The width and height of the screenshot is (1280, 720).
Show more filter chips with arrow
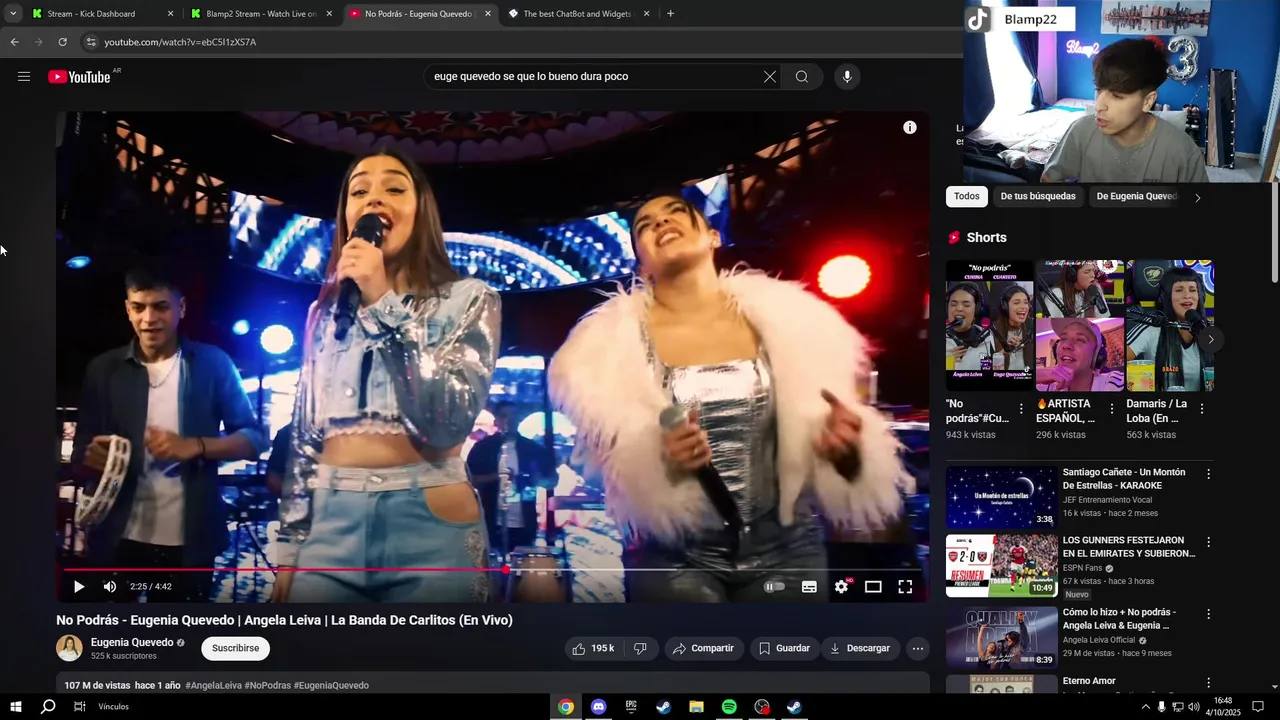coord(1198,198)
